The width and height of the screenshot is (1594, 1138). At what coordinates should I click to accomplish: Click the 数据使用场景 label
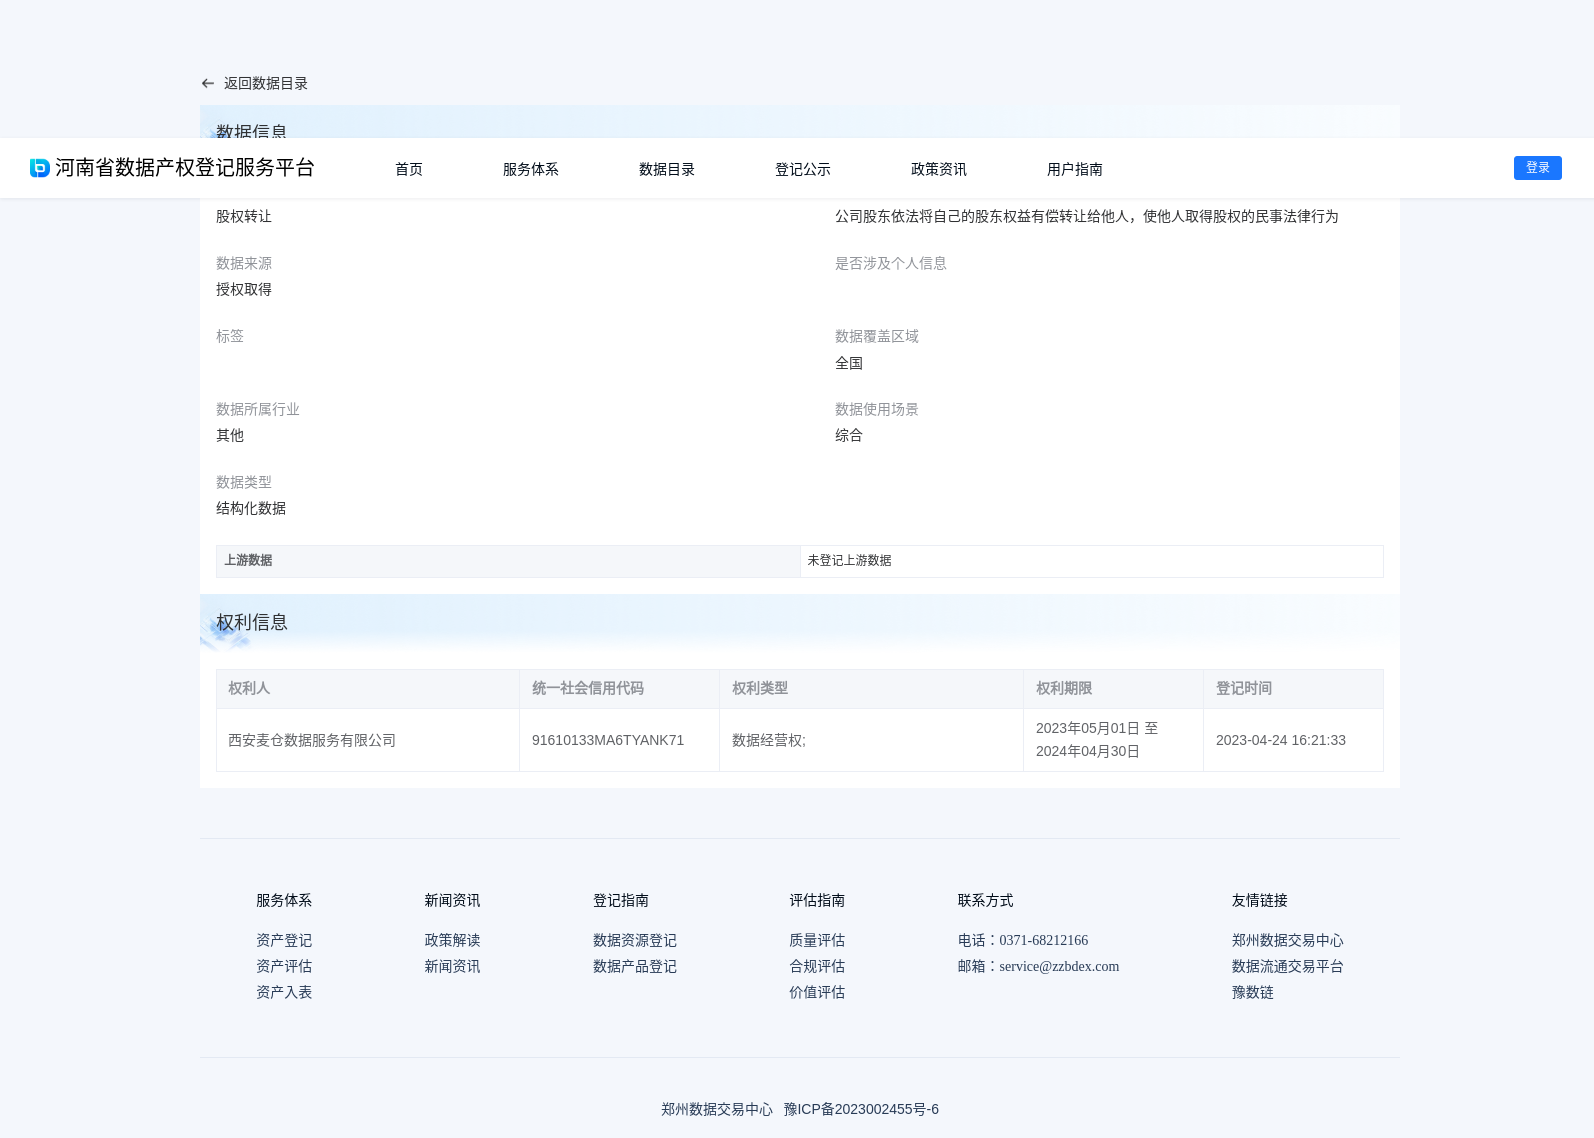pyautogui.click(x=877, y=409)
